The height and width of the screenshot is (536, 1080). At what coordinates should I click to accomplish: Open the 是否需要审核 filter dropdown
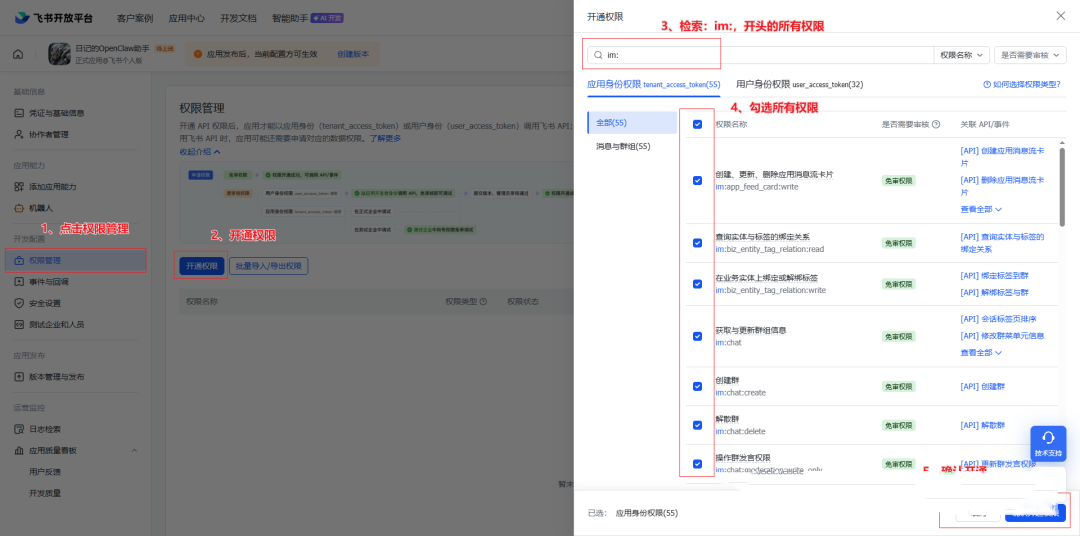(1030, 55)
